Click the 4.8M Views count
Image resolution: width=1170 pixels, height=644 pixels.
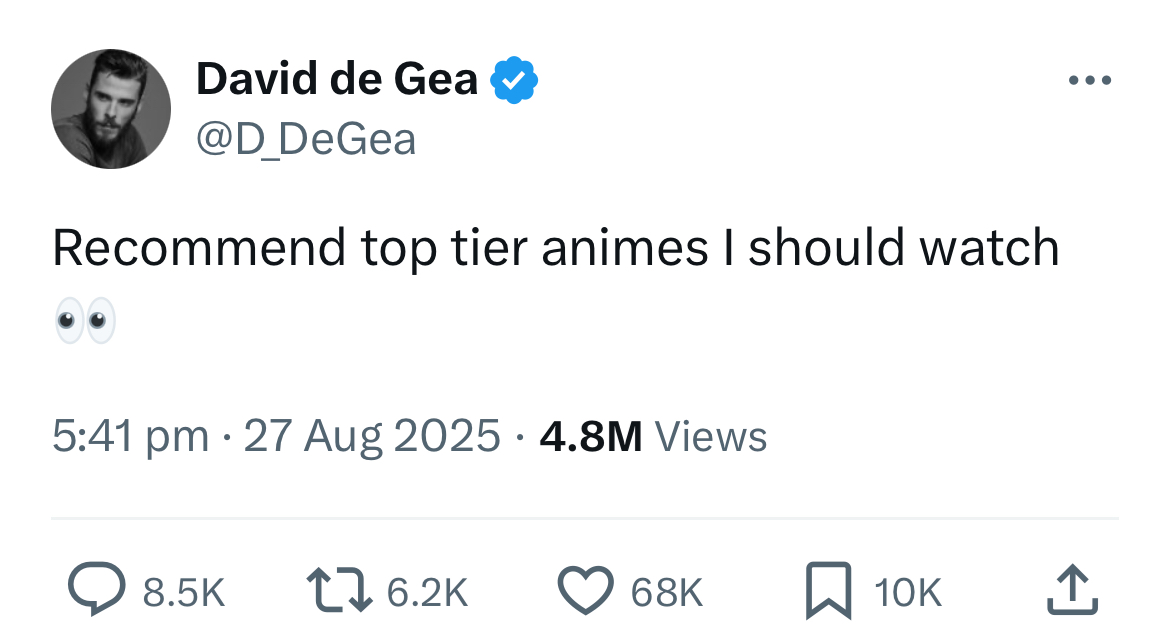[590, 437]
